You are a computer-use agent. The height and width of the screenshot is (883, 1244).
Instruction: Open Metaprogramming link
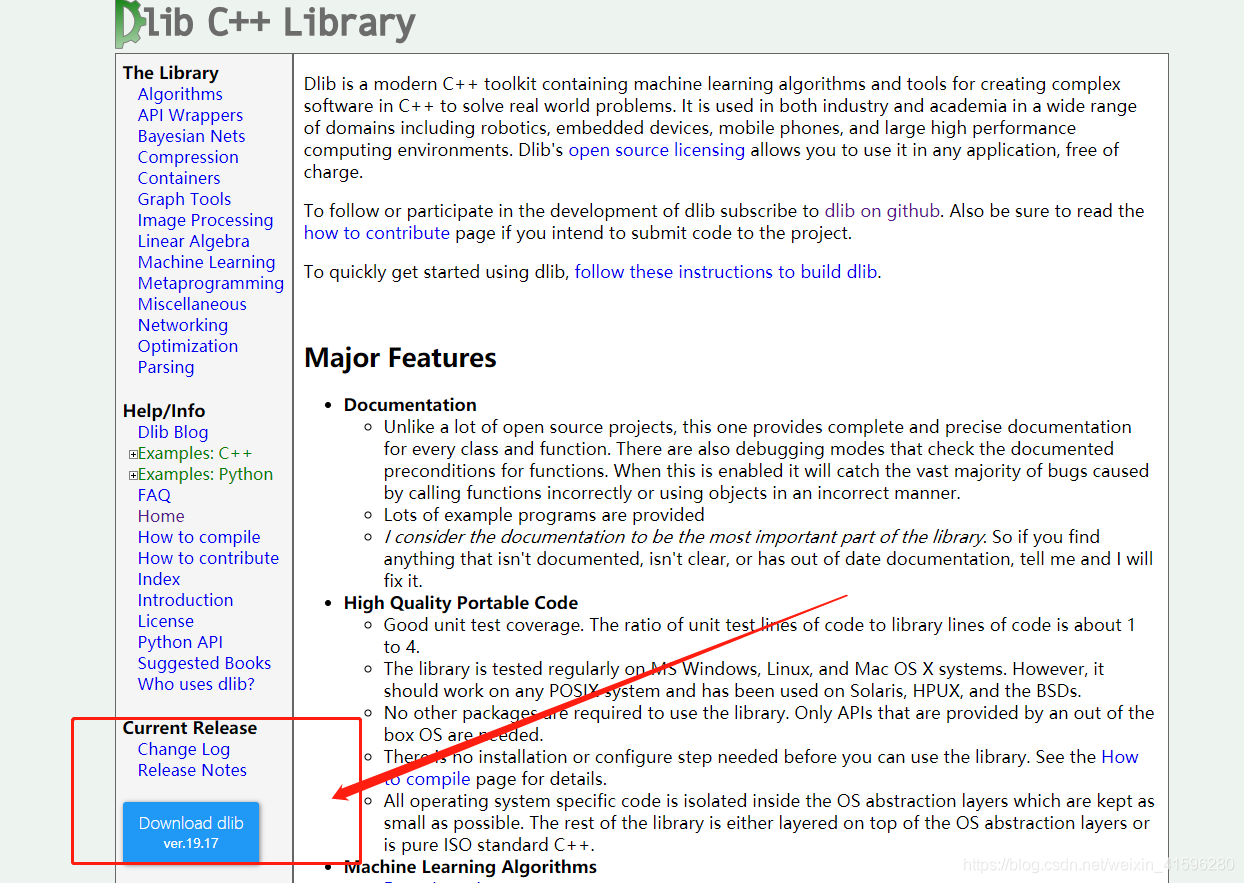211,283
